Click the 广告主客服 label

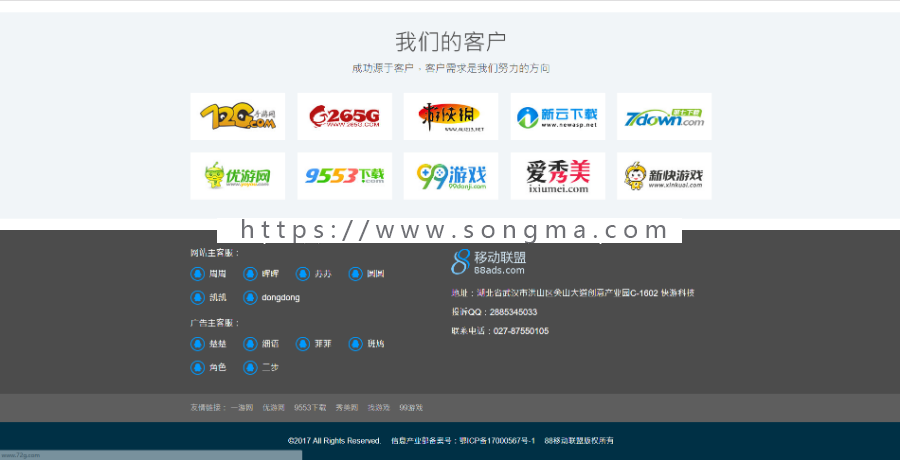pos(215,323)
